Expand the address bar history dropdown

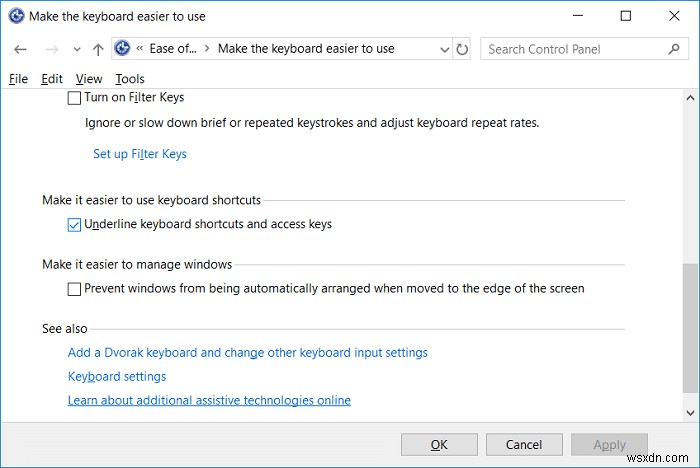coord(442,49)
